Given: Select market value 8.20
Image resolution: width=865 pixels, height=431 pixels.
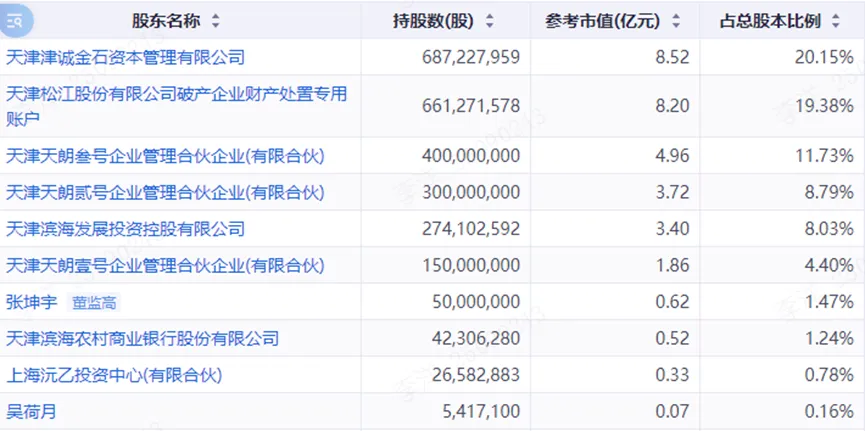Looking at the screenshot, I should point(671,106).
